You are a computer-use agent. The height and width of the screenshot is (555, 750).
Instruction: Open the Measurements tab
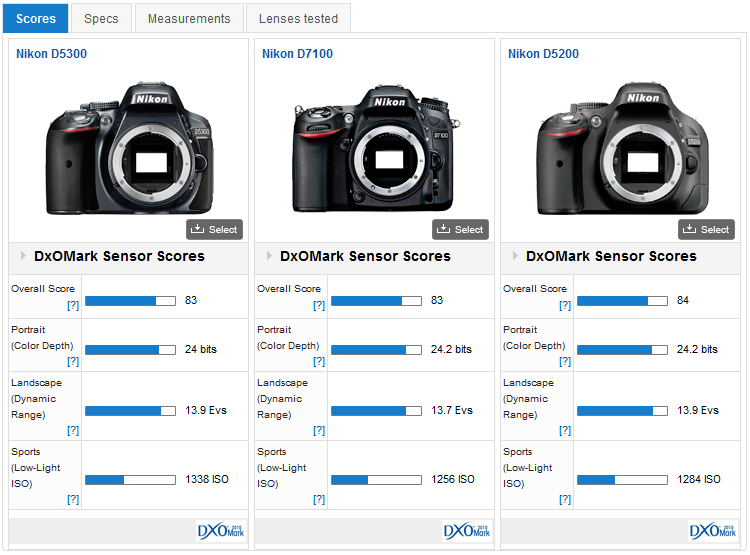click(189, 18)
